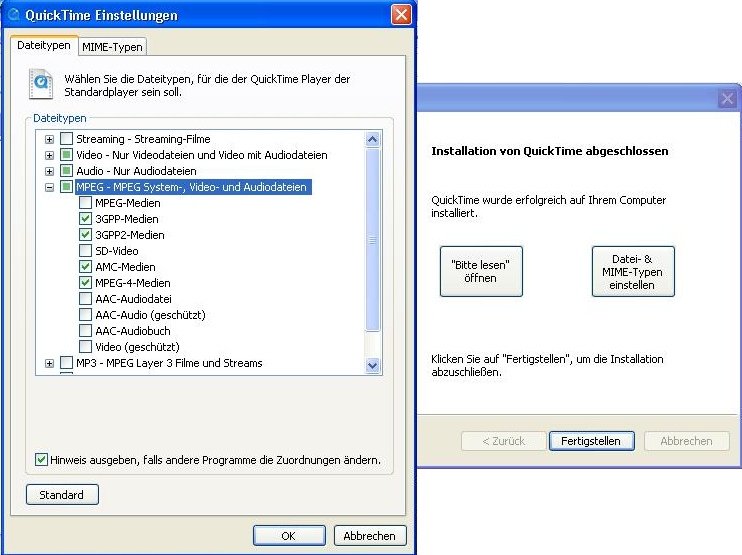The image size is (742, 555).
Task: Expand the Audio - Nur Audiodateien group
Action: tap(49, 171)
